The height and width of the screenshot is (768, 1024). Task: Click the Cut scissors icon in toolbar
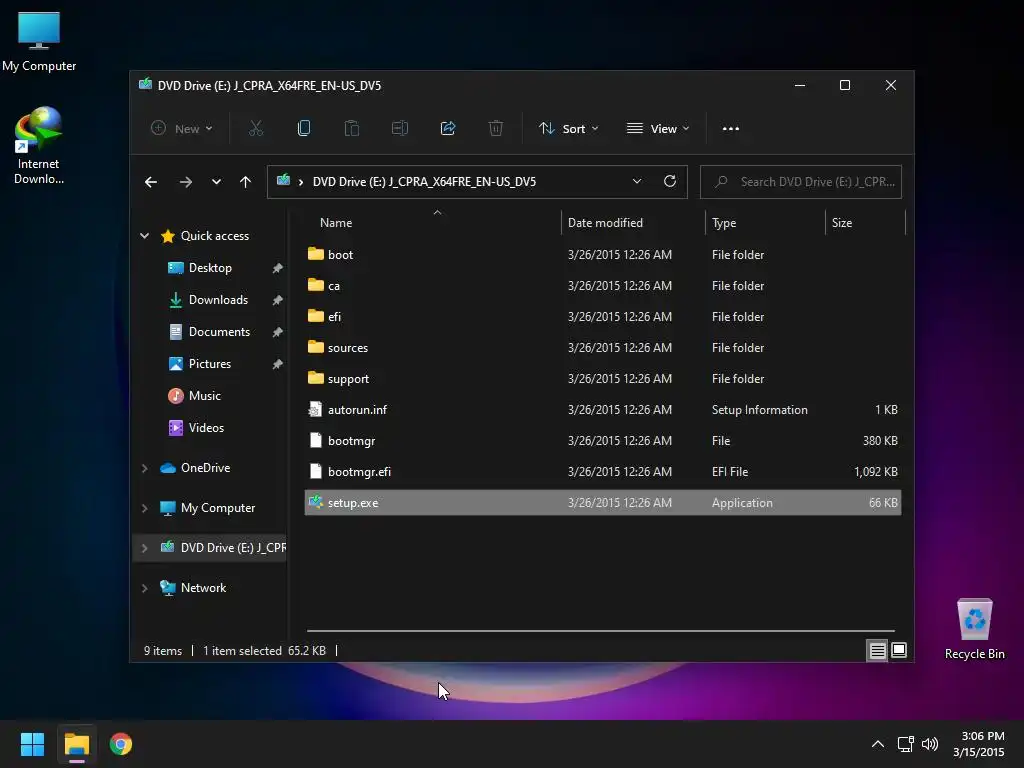click(x=256, y=129)
